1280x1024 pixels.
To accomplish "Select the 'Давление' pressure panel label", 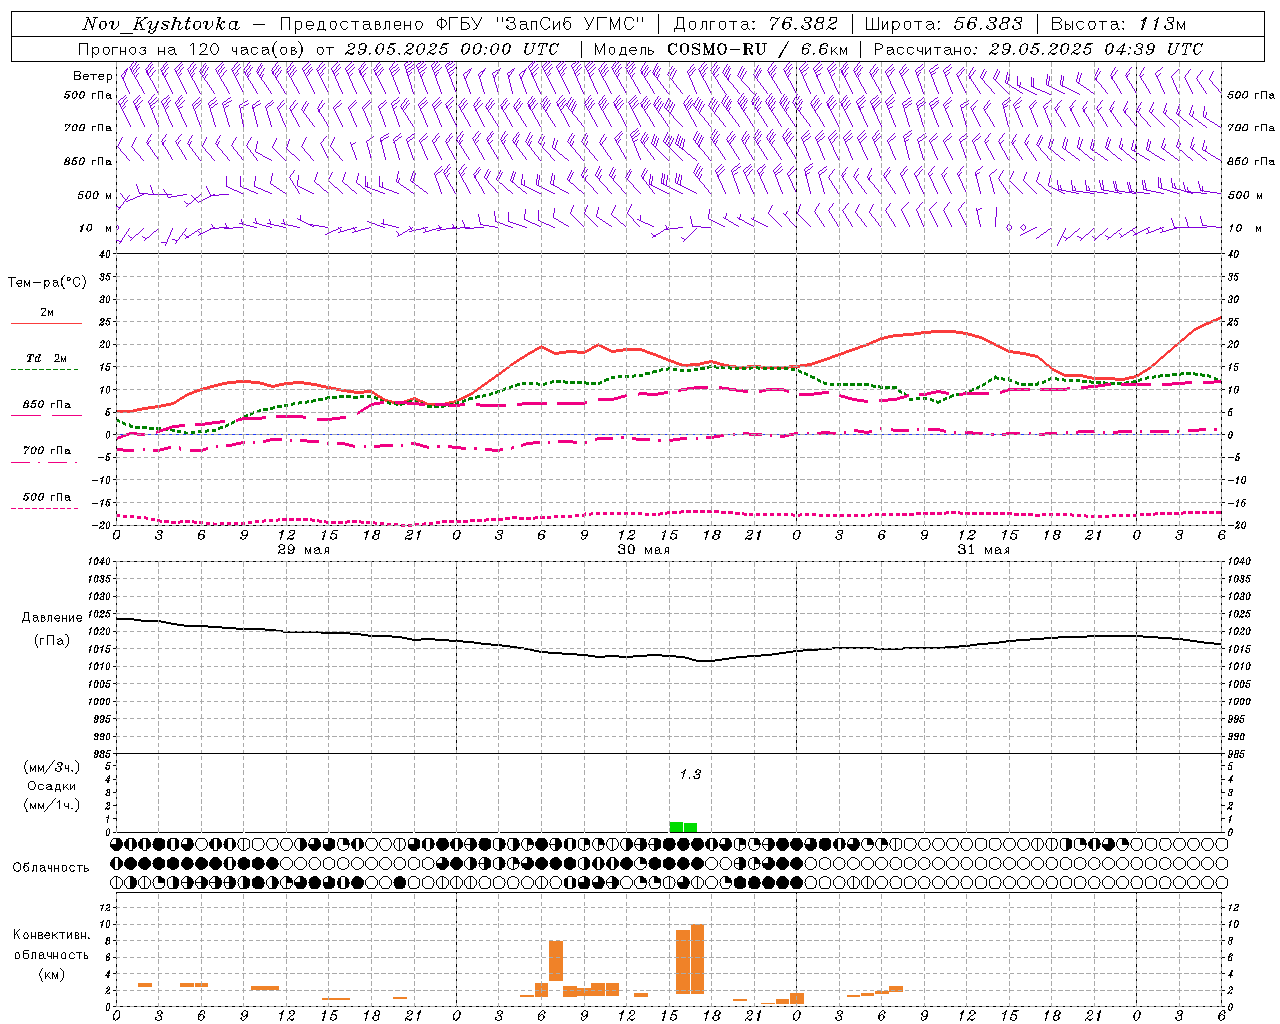I will click(x=52, y=618).
